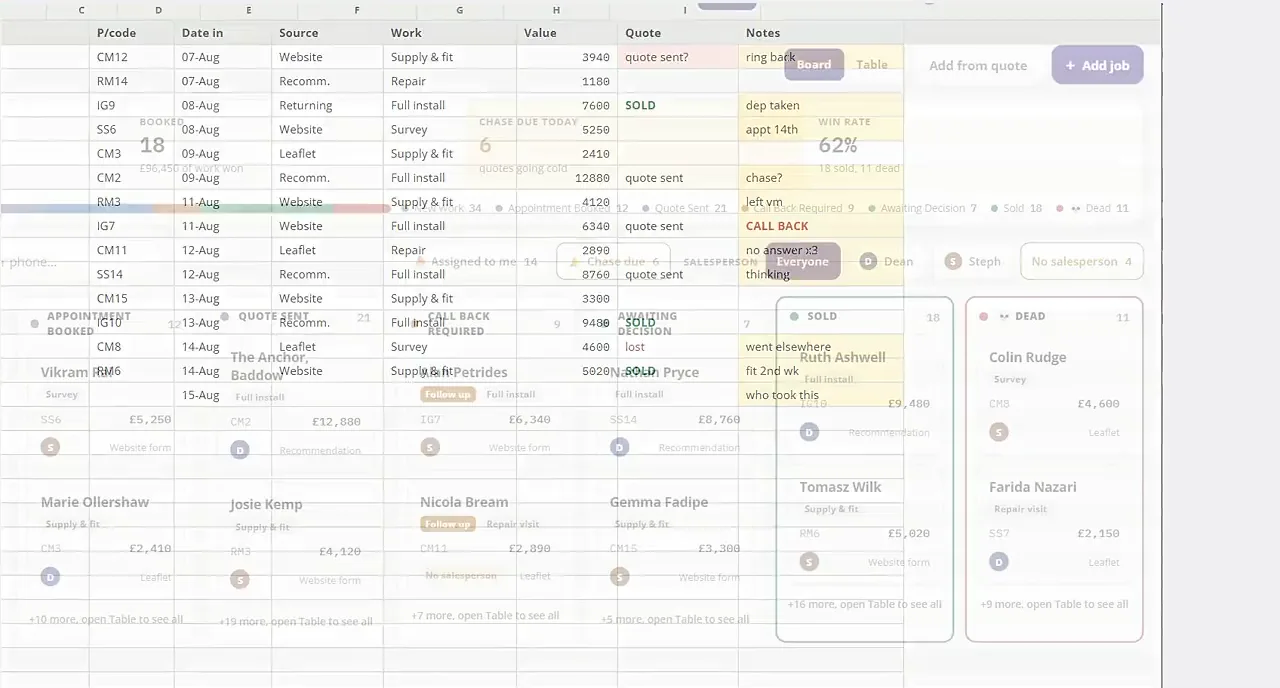Toggle the No salesperson 4 filter
Viewport: 1280px width, 688px height.
click(1081, 262)
